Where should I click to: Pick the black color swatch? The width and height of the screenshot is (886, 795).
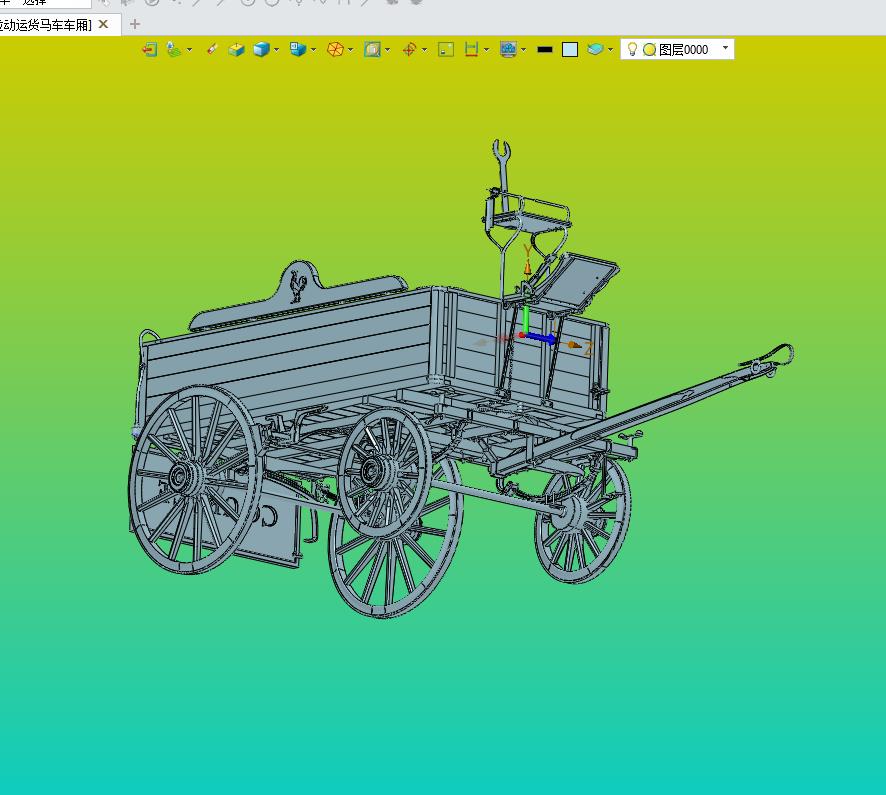click(545, 50)
